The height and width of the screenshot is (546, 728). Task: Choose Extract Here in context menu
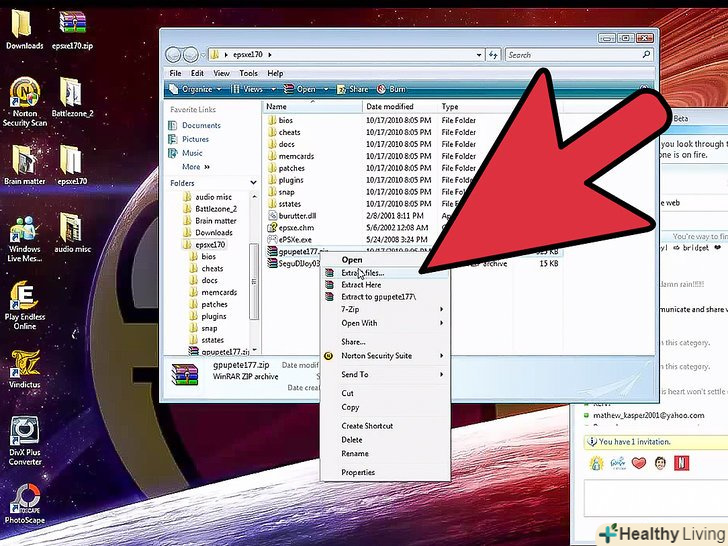point(385,285)
